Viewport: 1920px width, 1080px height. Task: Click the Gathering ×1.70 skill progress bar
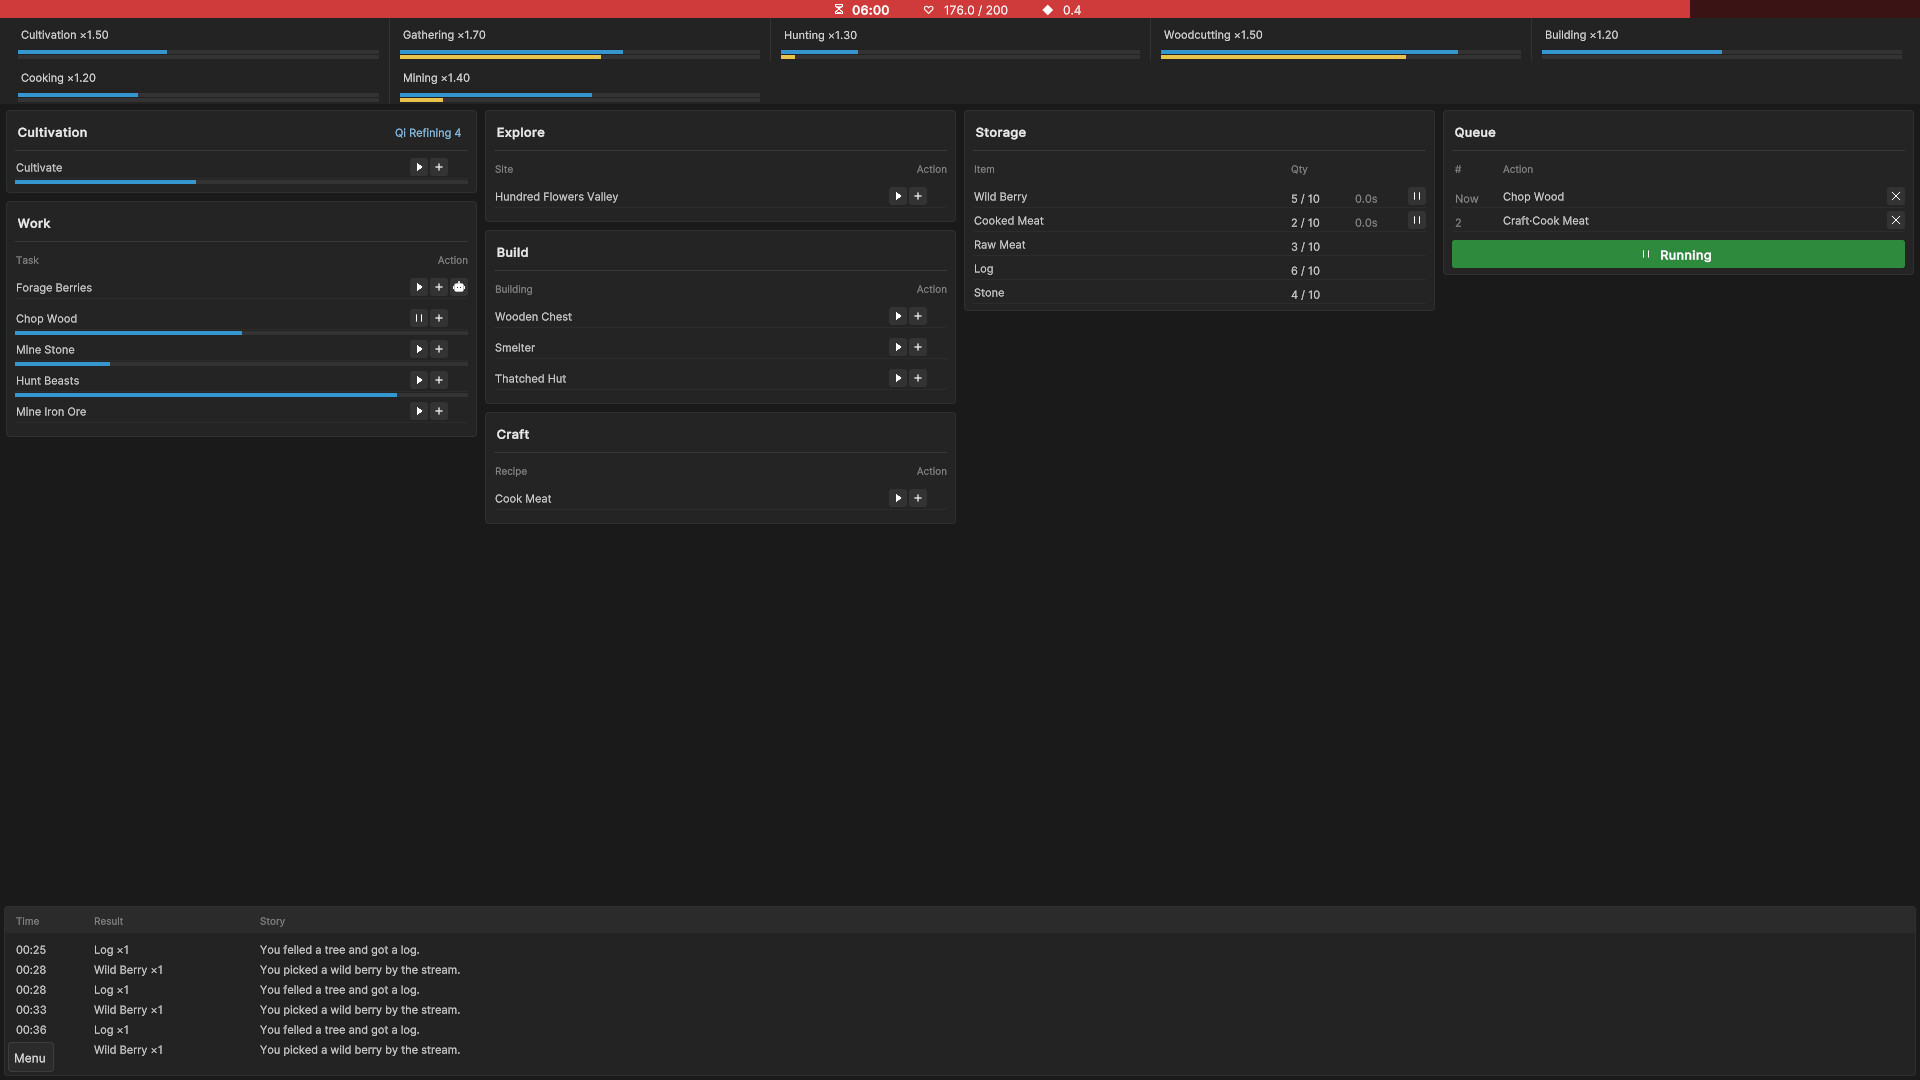pos(580,54)
